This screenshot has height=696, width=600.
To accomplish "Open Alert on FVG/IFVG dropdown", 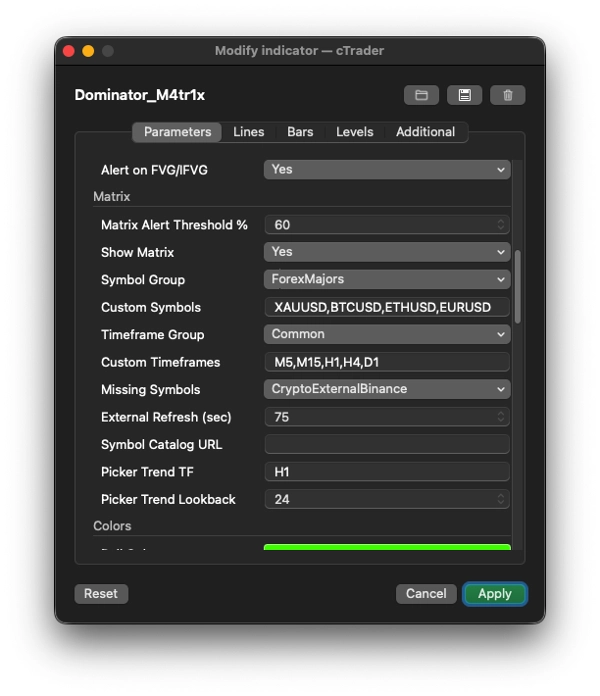I will click(387, 170).
